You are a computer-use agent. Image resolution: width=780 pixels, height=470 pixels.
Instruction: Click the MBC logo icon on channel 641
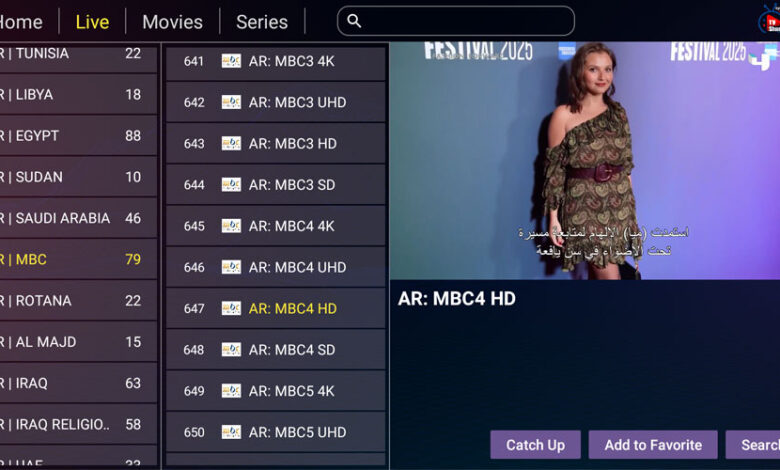point(231,61)
